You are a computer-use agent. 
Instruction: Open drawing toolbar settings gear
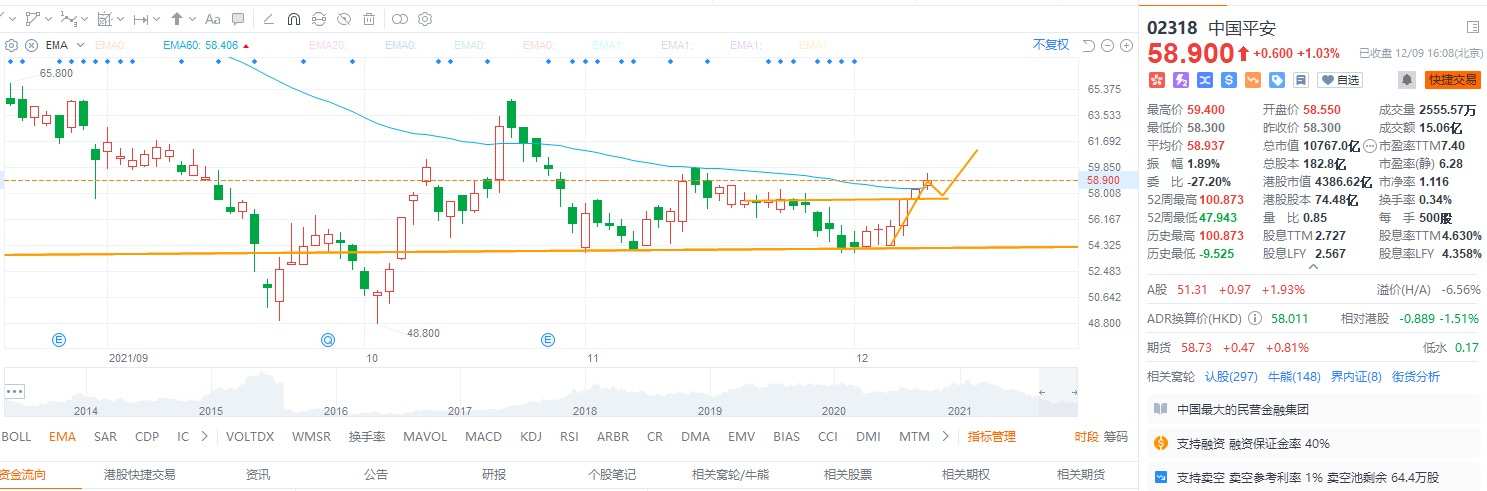[425, 18]
